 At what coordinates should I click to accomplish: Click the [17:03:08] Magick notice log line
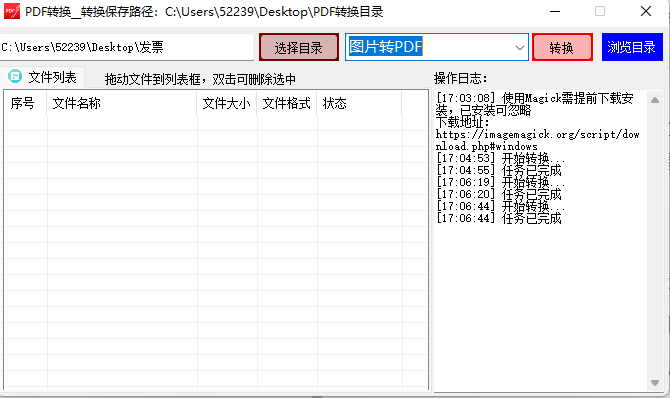(535, 104)
